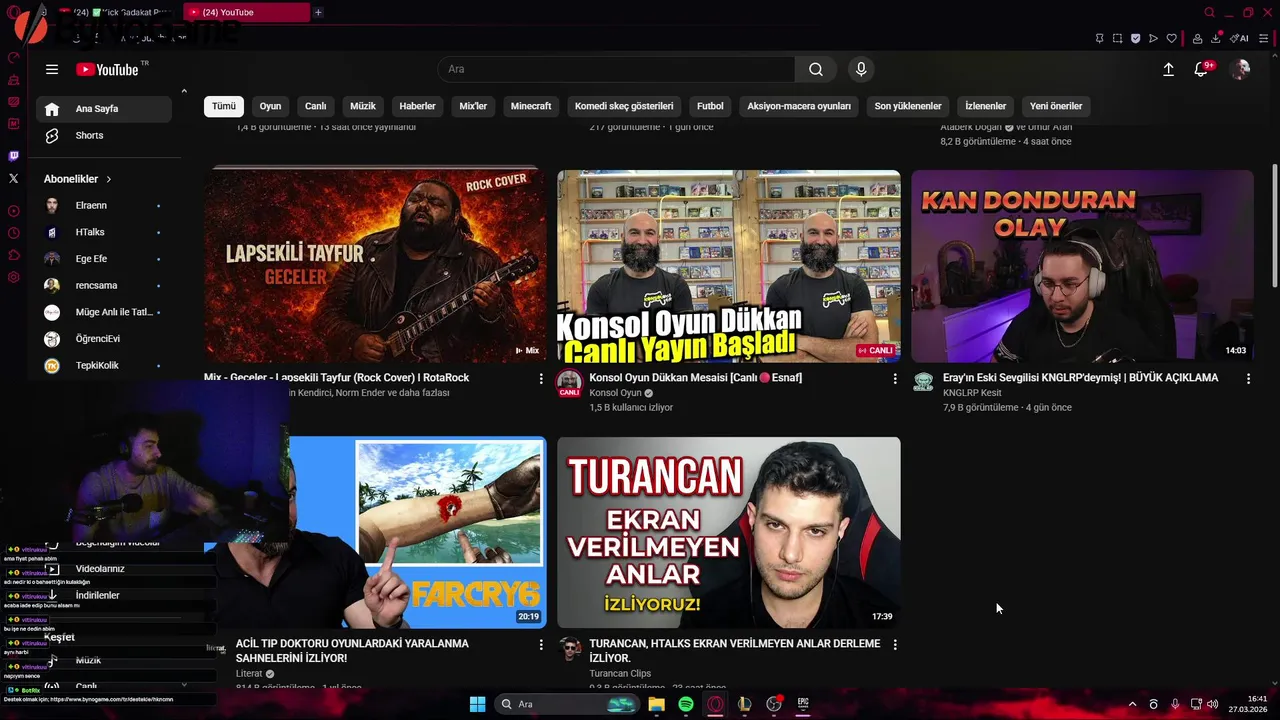Open the YouTube hamburger guide menu
Viewport: 1280px width, 720px height.
click(52, 69)
